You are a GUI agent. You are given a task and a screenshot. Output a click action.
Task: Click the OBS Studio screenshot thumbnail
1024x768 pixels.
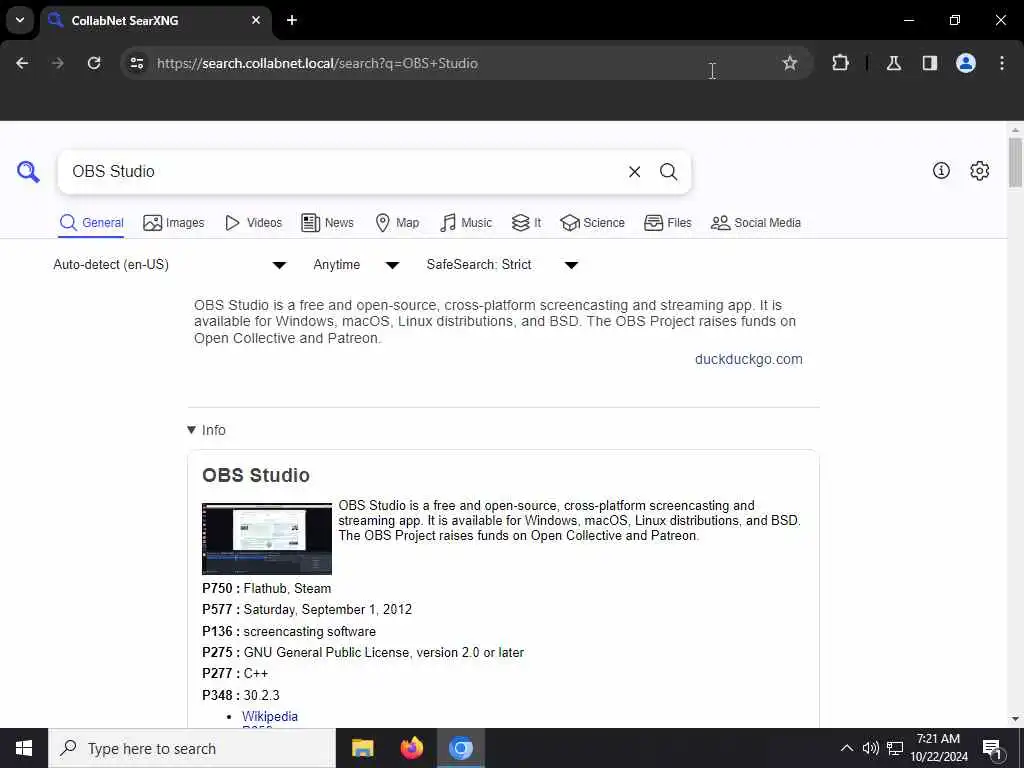[x=266, y=539]
